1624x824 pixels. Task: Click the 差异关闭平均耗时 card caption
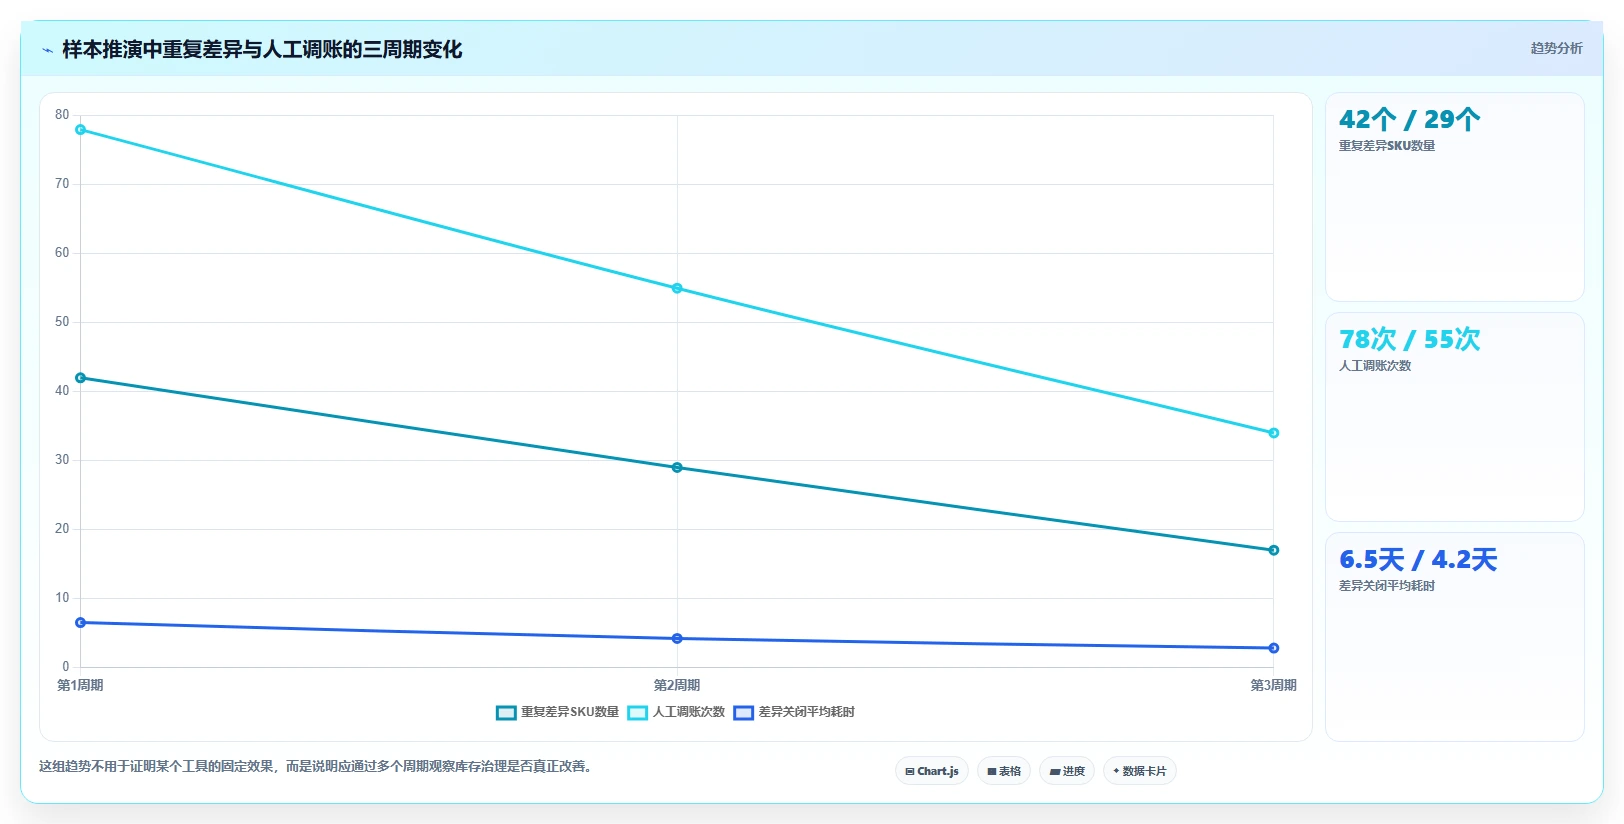pyautogui.click(x=1387, y=586)
